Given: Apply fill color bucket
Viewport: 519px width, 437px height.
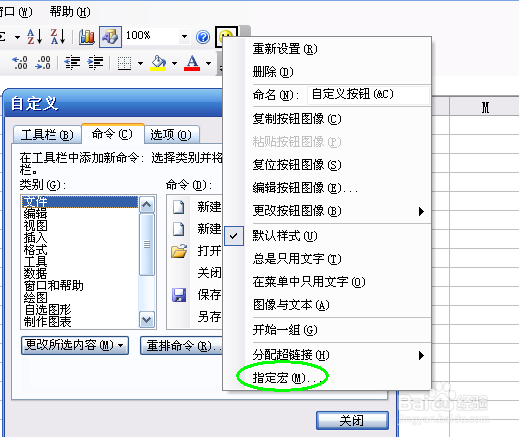Looking at the screenshot, I should pyautogui.click(x=159, y=63).
